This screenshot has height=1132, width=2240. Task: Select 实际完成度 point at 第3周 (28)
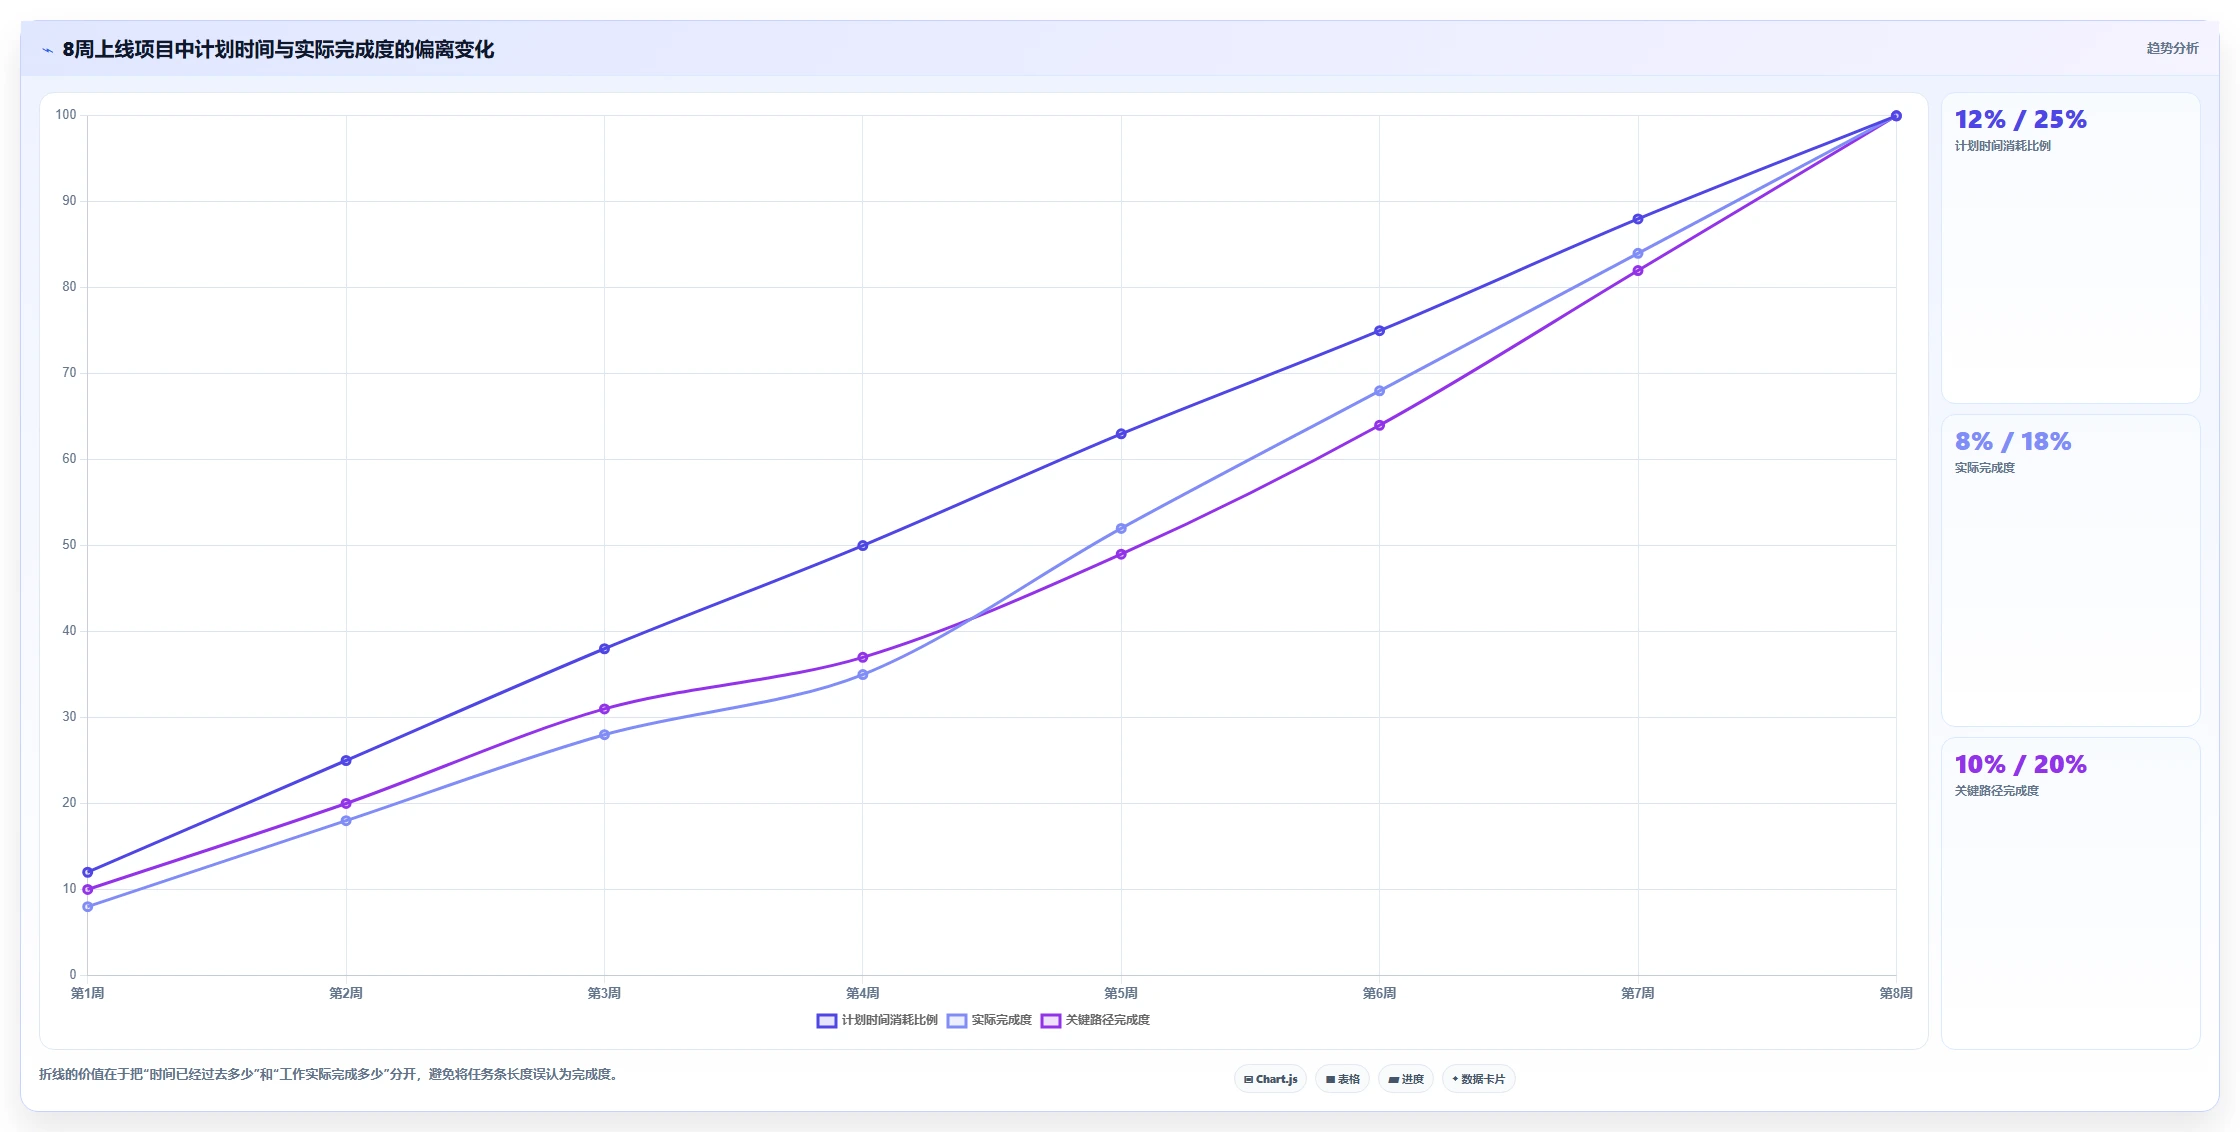604,735
